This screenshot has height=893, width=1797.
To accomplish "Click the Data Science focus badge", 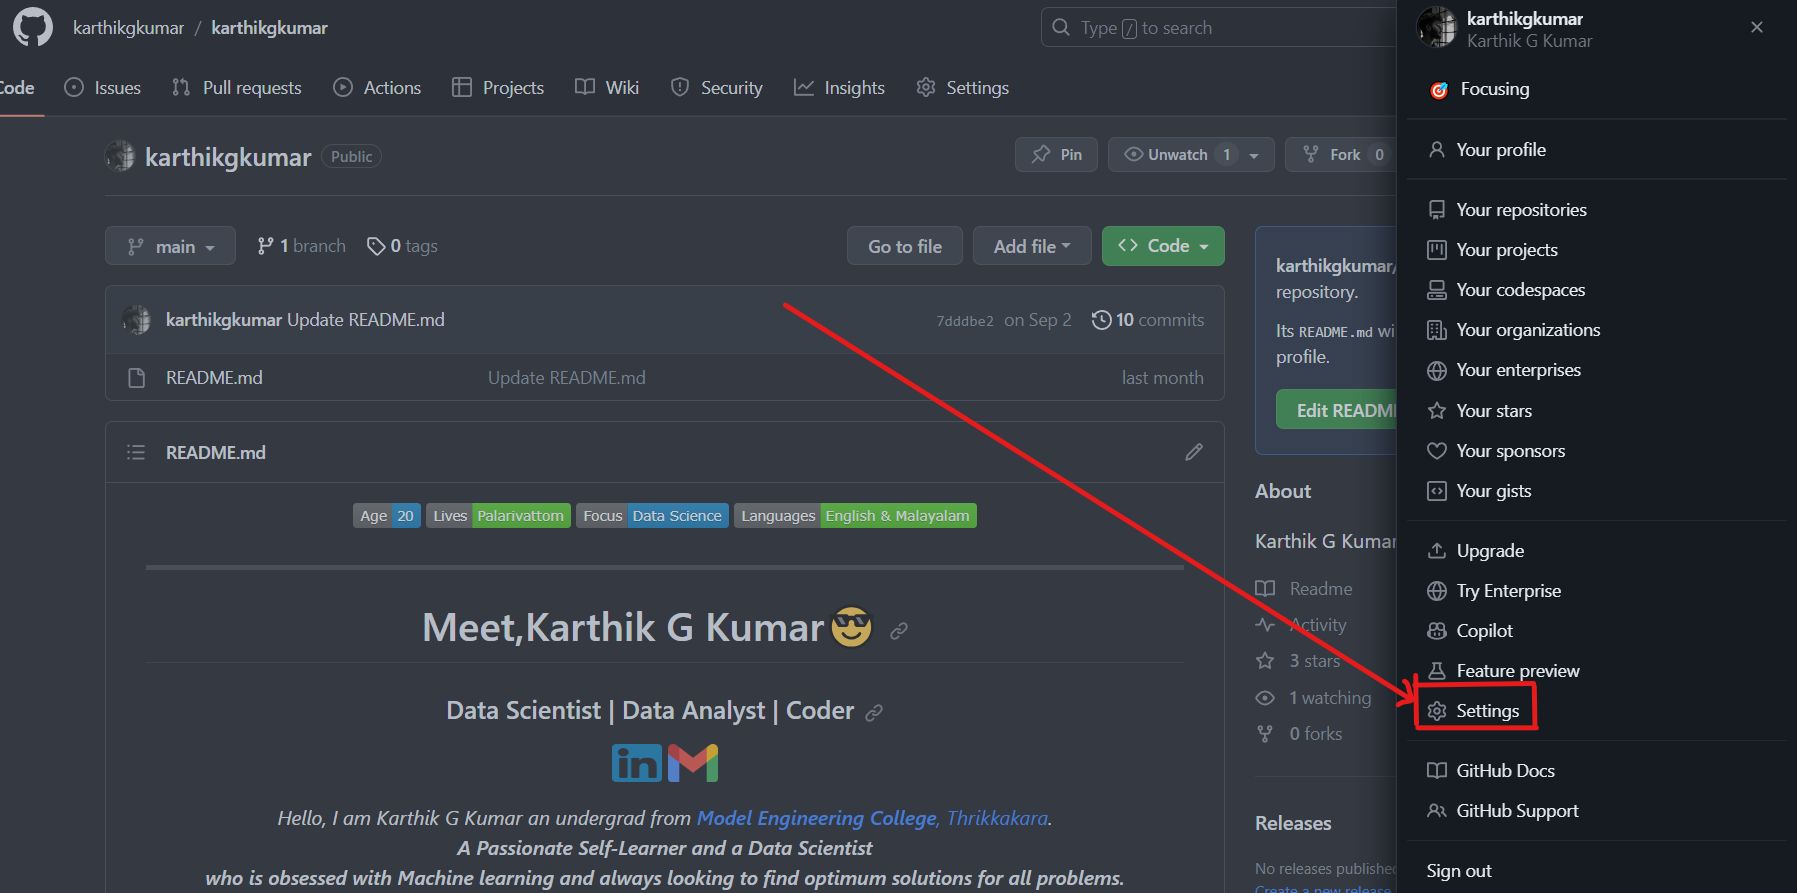I will click(676, 516).
